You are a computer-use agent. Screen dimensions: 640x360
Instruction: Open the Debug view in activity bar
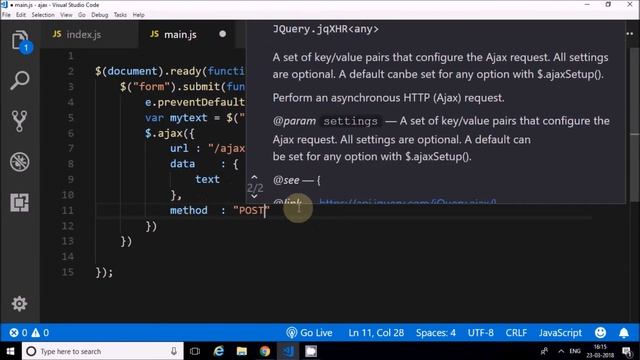(x=20, y=162)
